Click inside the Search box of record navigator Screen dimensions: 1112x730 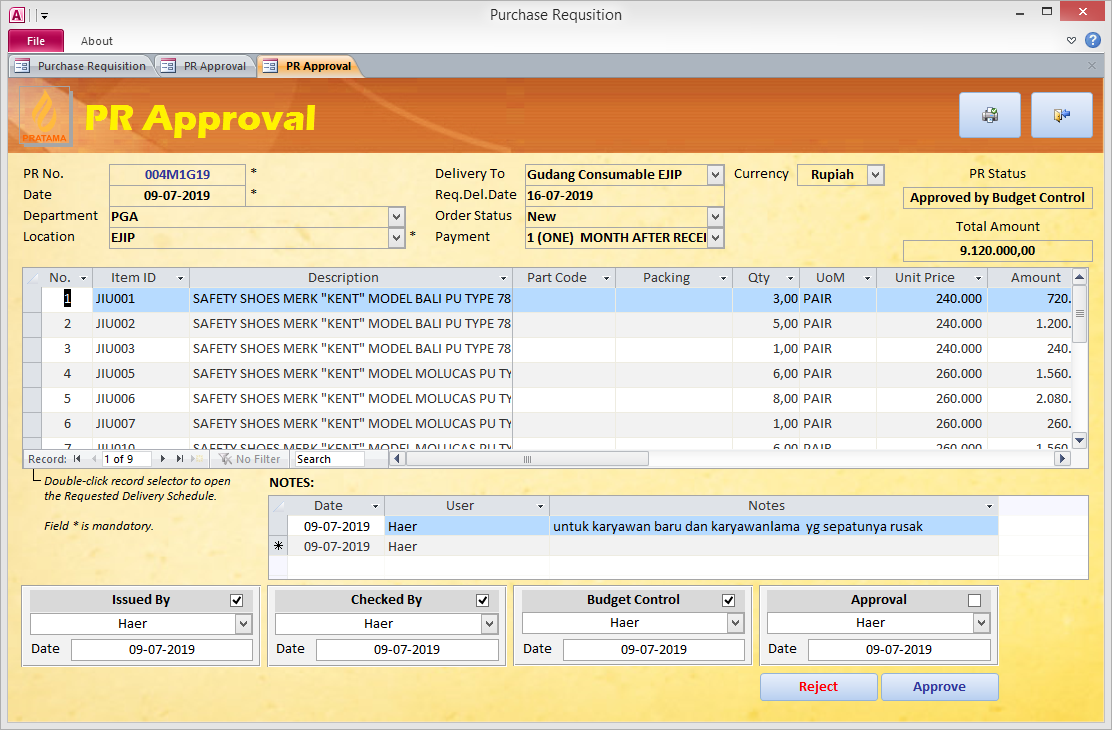click(x=330, y=458)
